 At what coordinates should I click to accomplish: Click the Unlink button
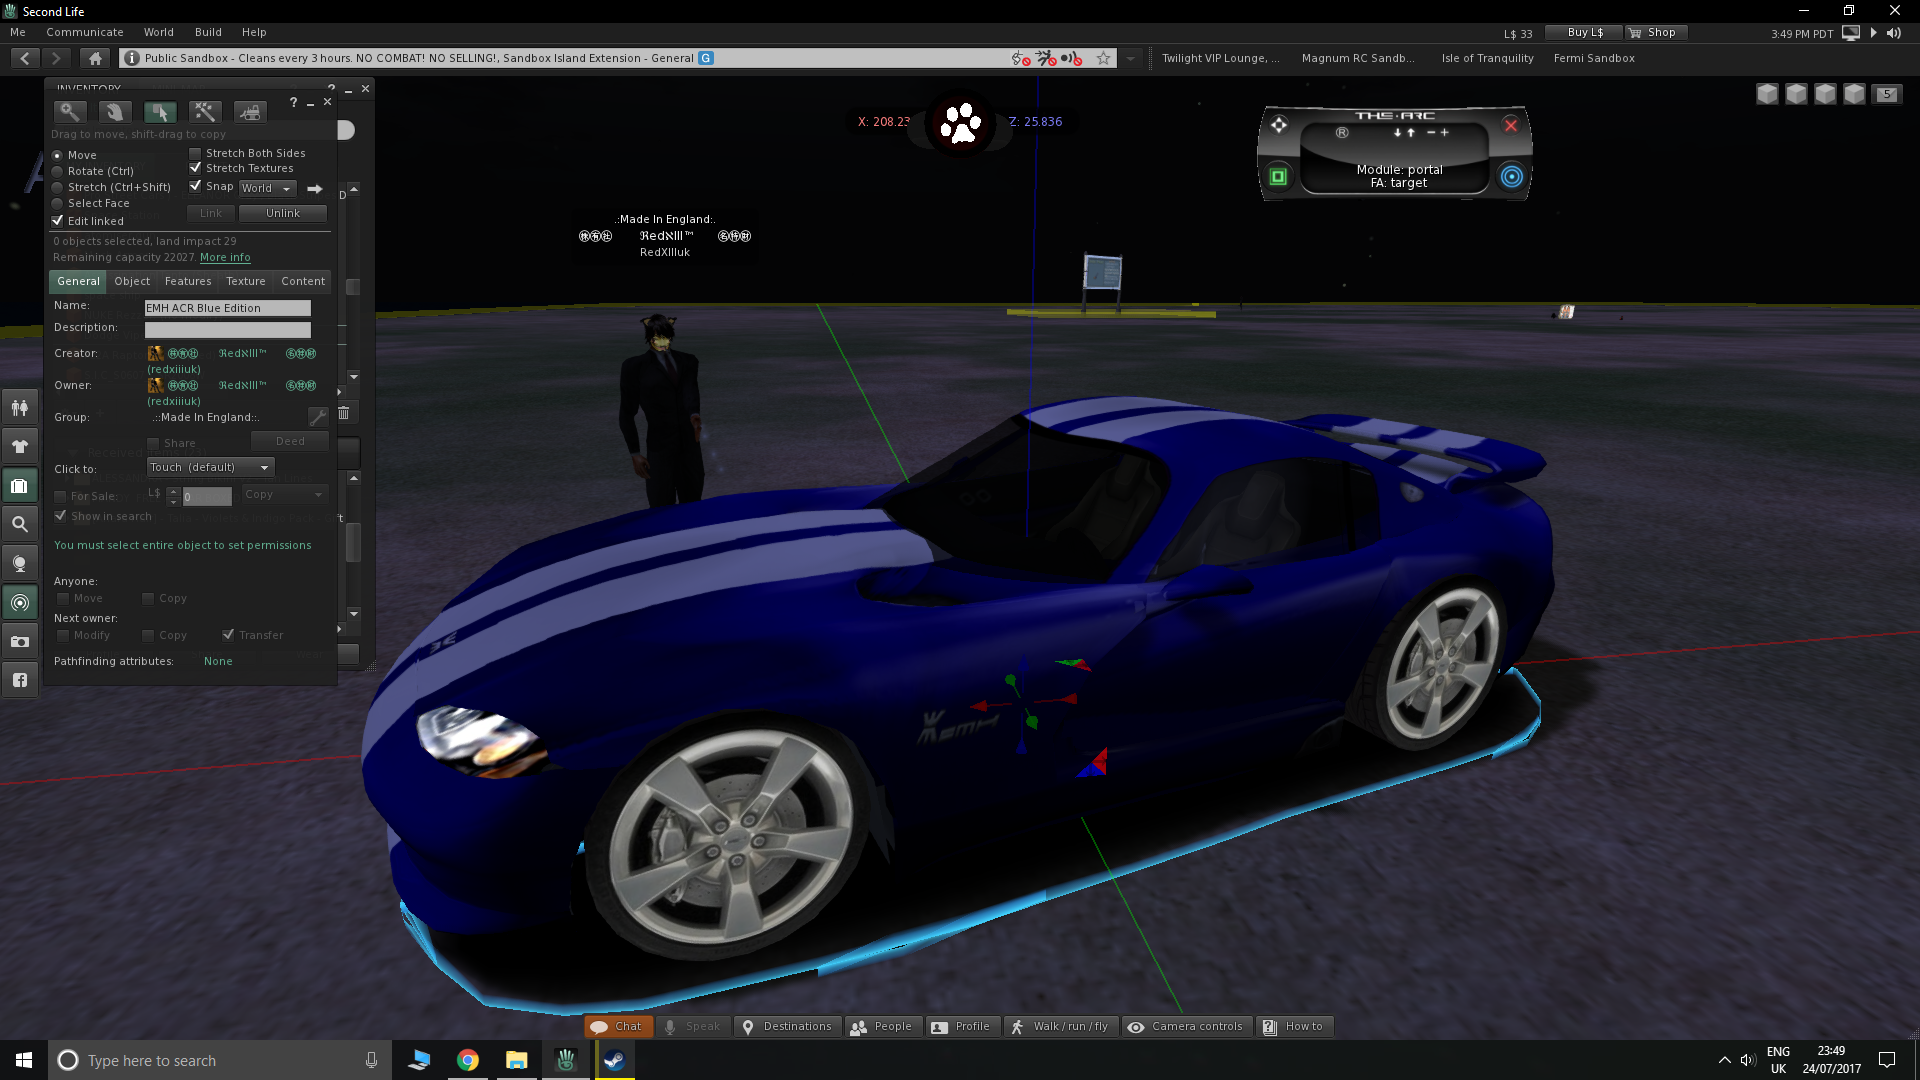tap(283, 213)
